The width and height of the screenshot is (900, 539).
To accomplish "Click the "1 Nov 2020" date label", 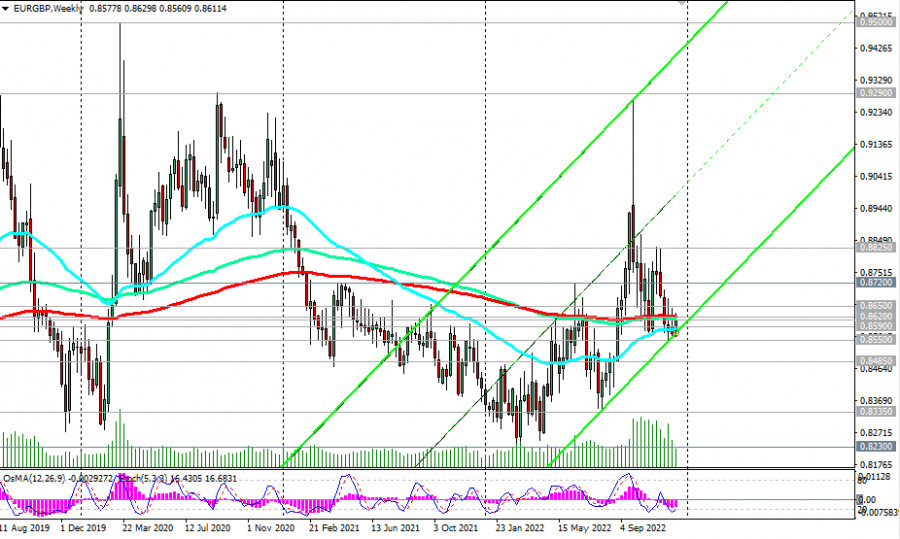I will [271, 528].
